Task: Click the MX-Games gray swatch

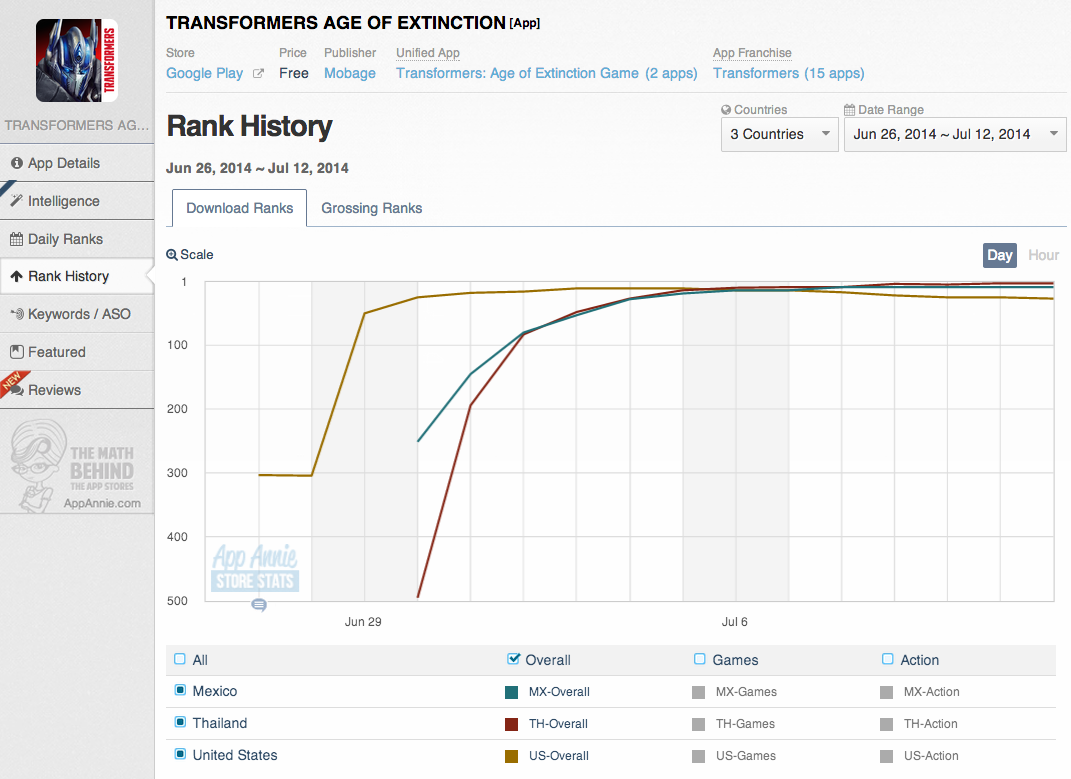Action: tap(698, 692)
